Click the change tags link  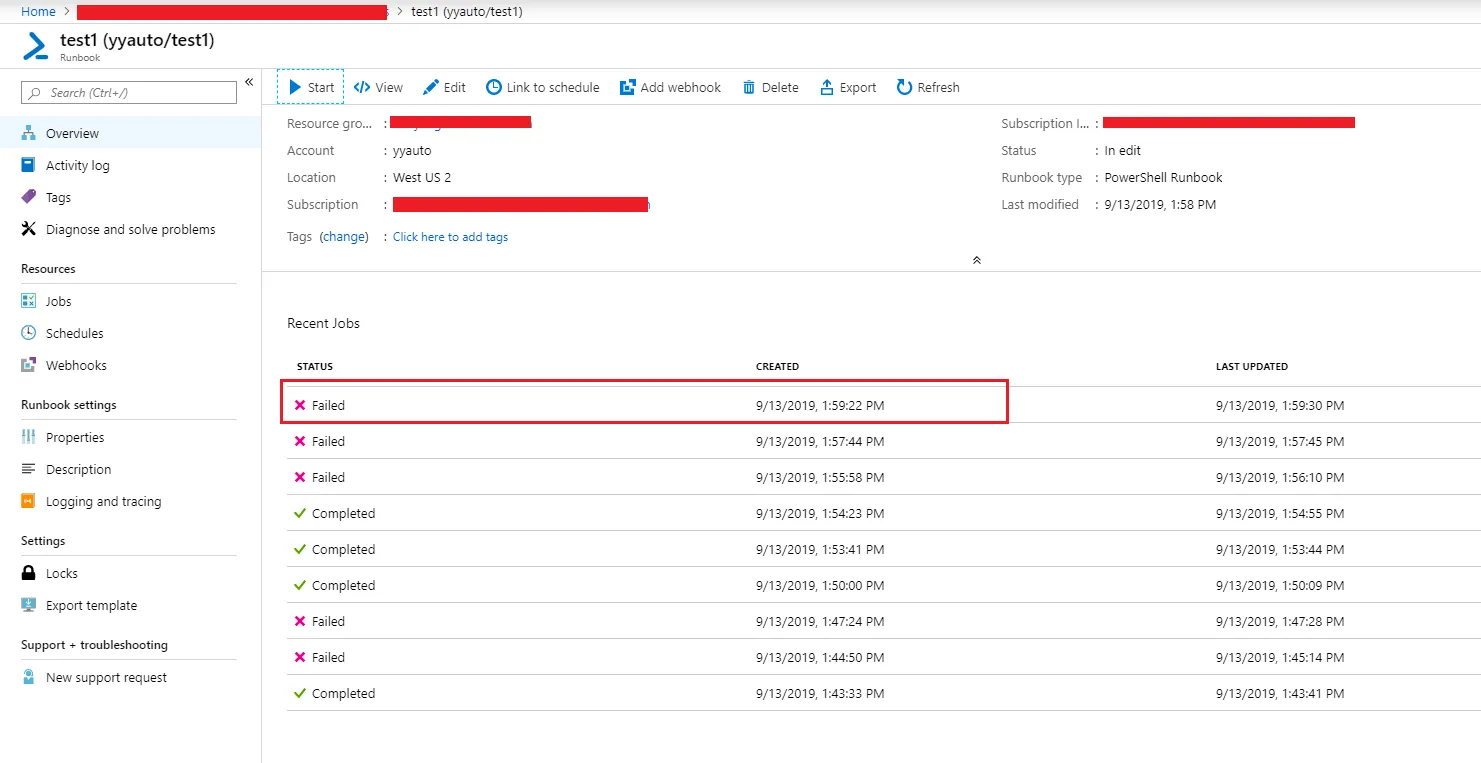[344, 237]
